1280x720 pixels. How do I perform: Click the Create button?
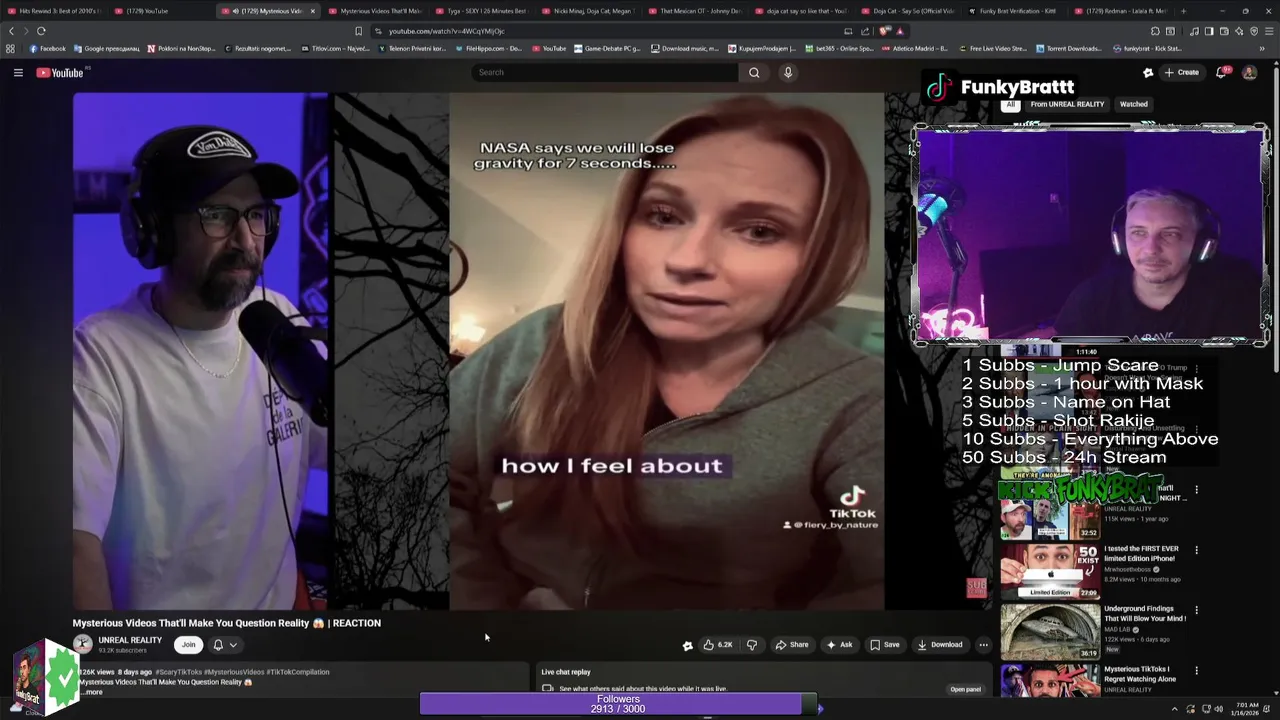click(x=1181, y=72)
